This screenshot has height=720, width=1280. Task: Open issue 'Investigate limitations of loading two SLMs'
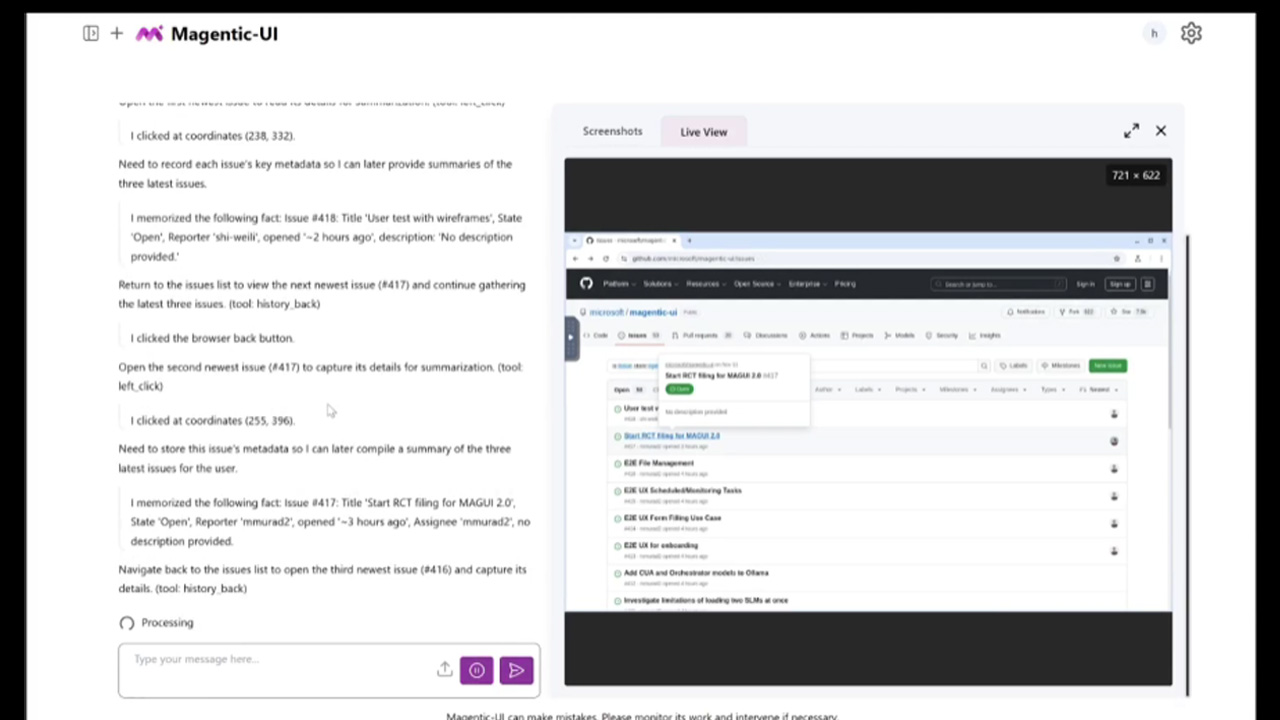point(706,600)
